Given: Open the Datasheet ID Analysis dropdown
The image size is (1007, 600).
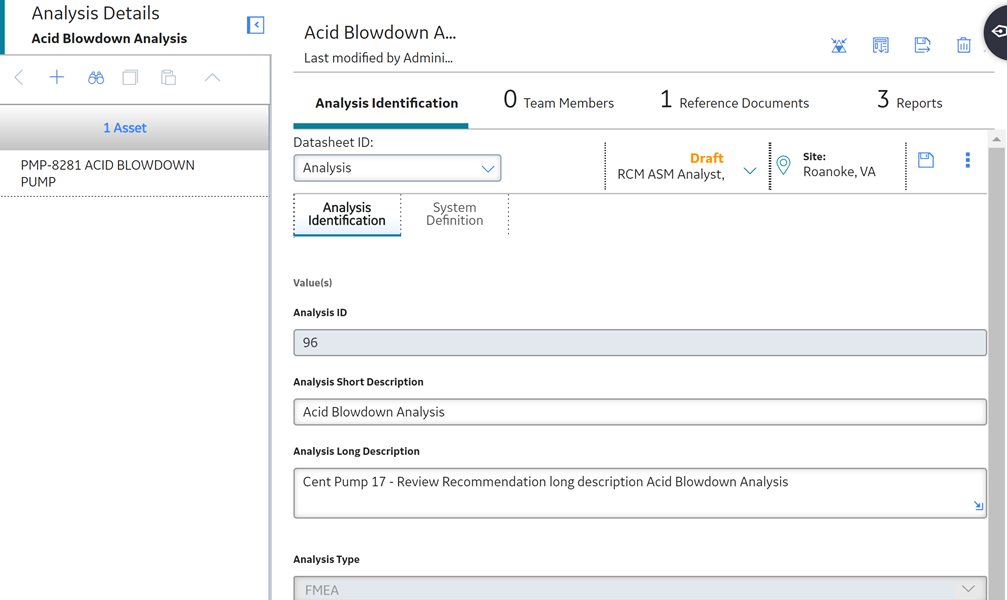Looking at the screenshot, I should coord(397,168).
